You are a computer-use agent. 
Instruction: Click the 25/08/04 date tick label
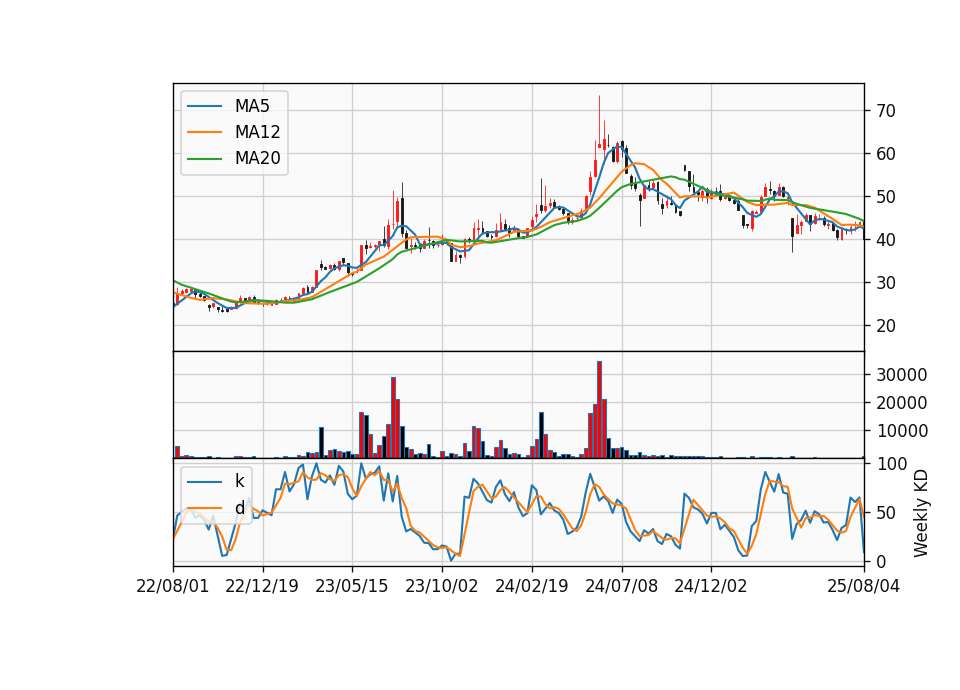coord(863,586)
